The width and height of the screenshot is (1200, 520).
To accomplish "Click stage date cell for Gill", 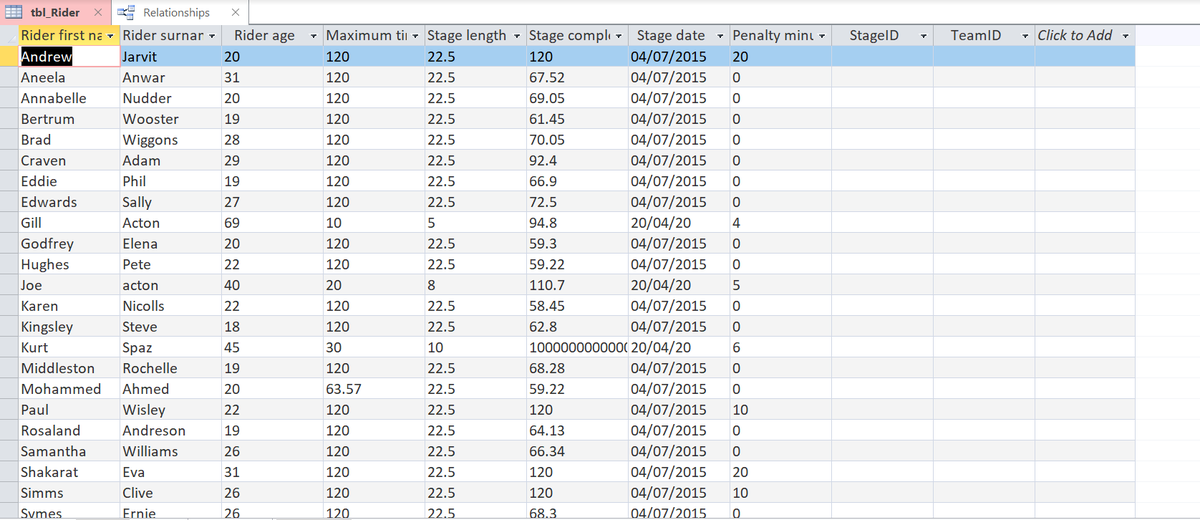I will pos(679,223).
